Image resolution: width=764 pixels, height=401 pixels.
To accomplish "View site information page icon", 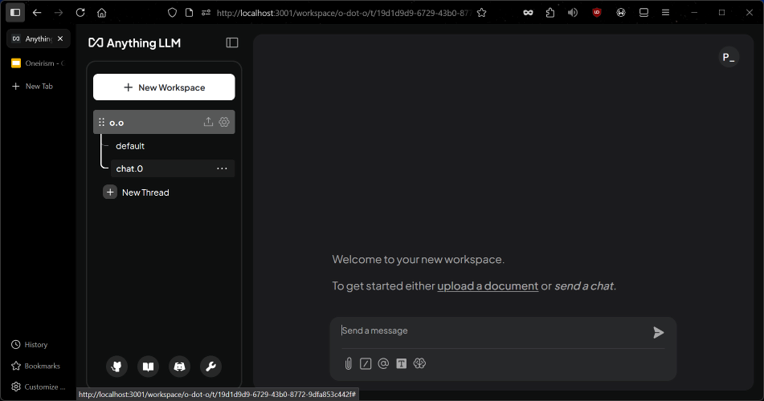I will [189, 13].
